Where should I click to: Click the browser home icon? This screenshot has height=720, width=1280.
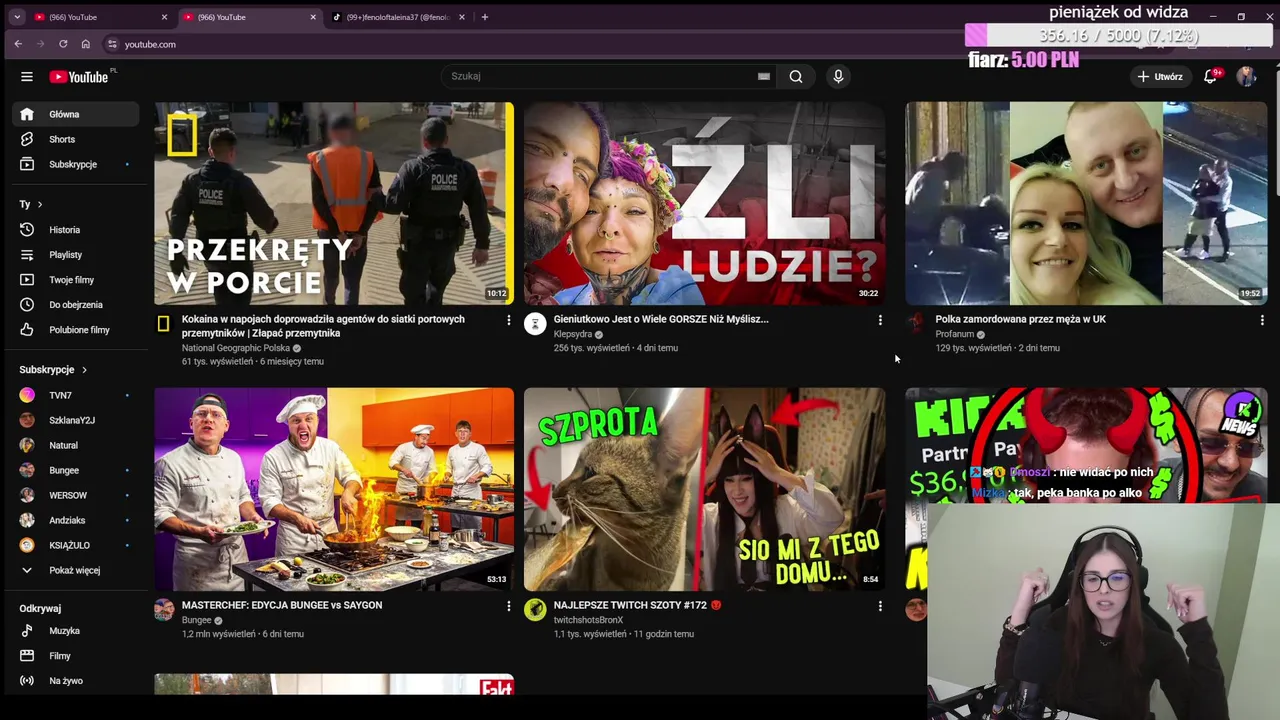click(x=85, y=44)
